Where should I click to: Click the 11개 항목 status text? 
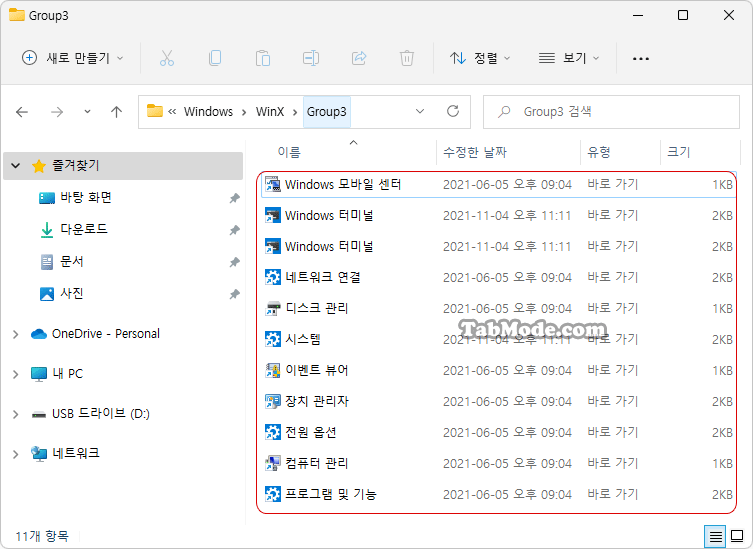click(42, 536)
